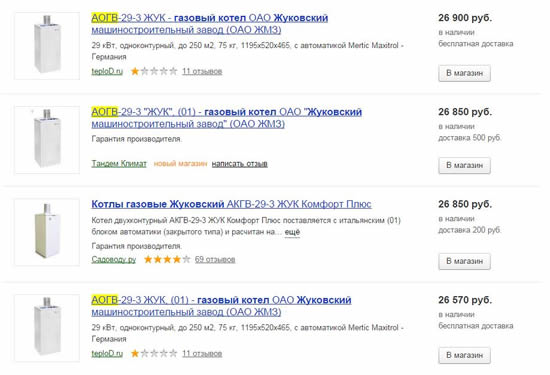Click boiler thumbnail of the 26 900 руб. offer
The image size is (550, 375).
coord(47,46)
